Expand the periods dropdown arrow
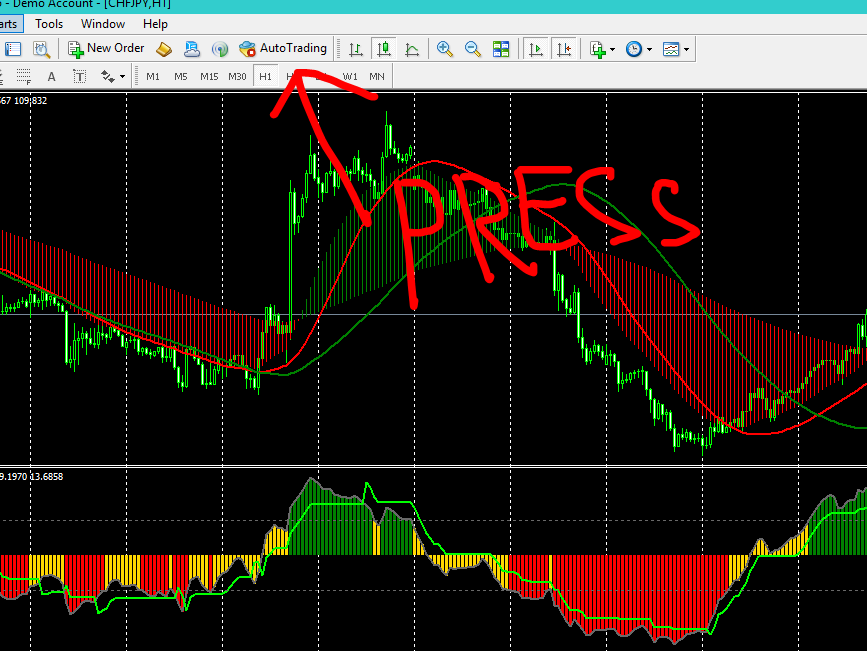The height and width of the screenshot is (651, 867). pos(649,49)
